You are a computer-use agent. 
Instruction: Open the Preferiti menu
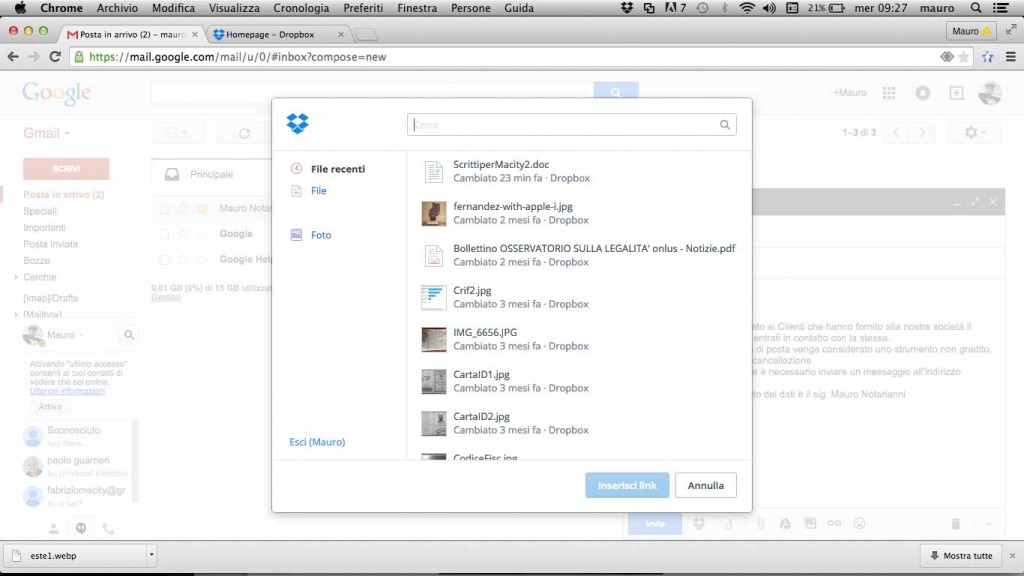point(363,8)
